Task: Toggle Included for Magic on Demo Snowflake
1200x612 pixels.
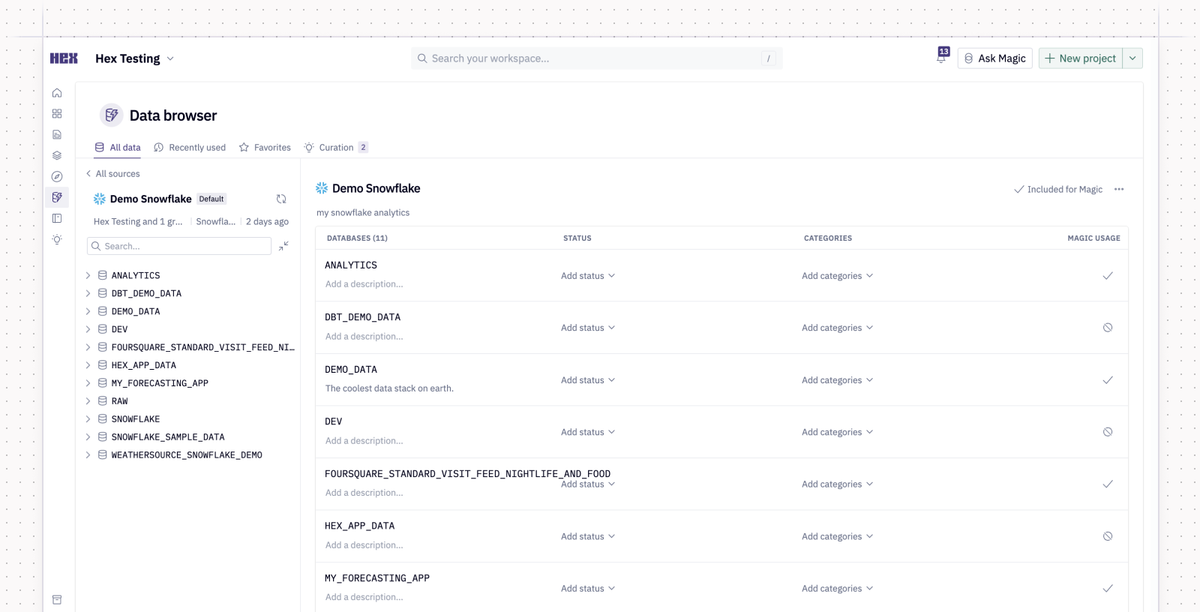Action: point(1058,189)
